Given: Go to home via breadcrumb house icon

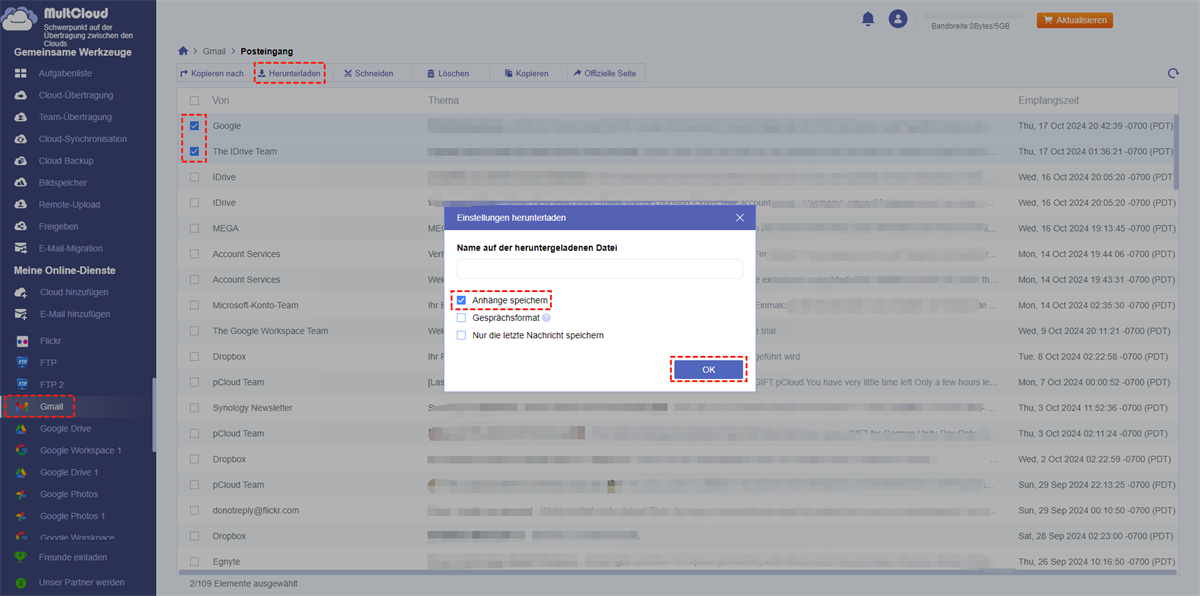Looking at the screenshot, I should point(183,51).
